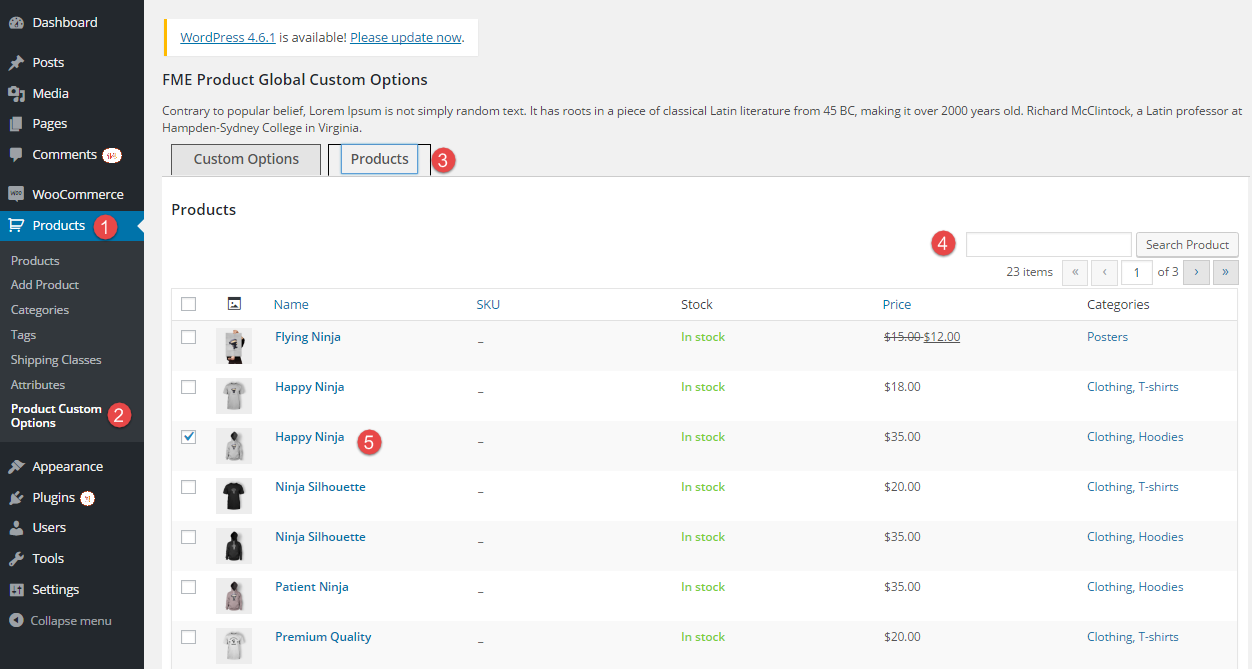
Task: Click the Settings sliders icon
Action: point(16,589)
